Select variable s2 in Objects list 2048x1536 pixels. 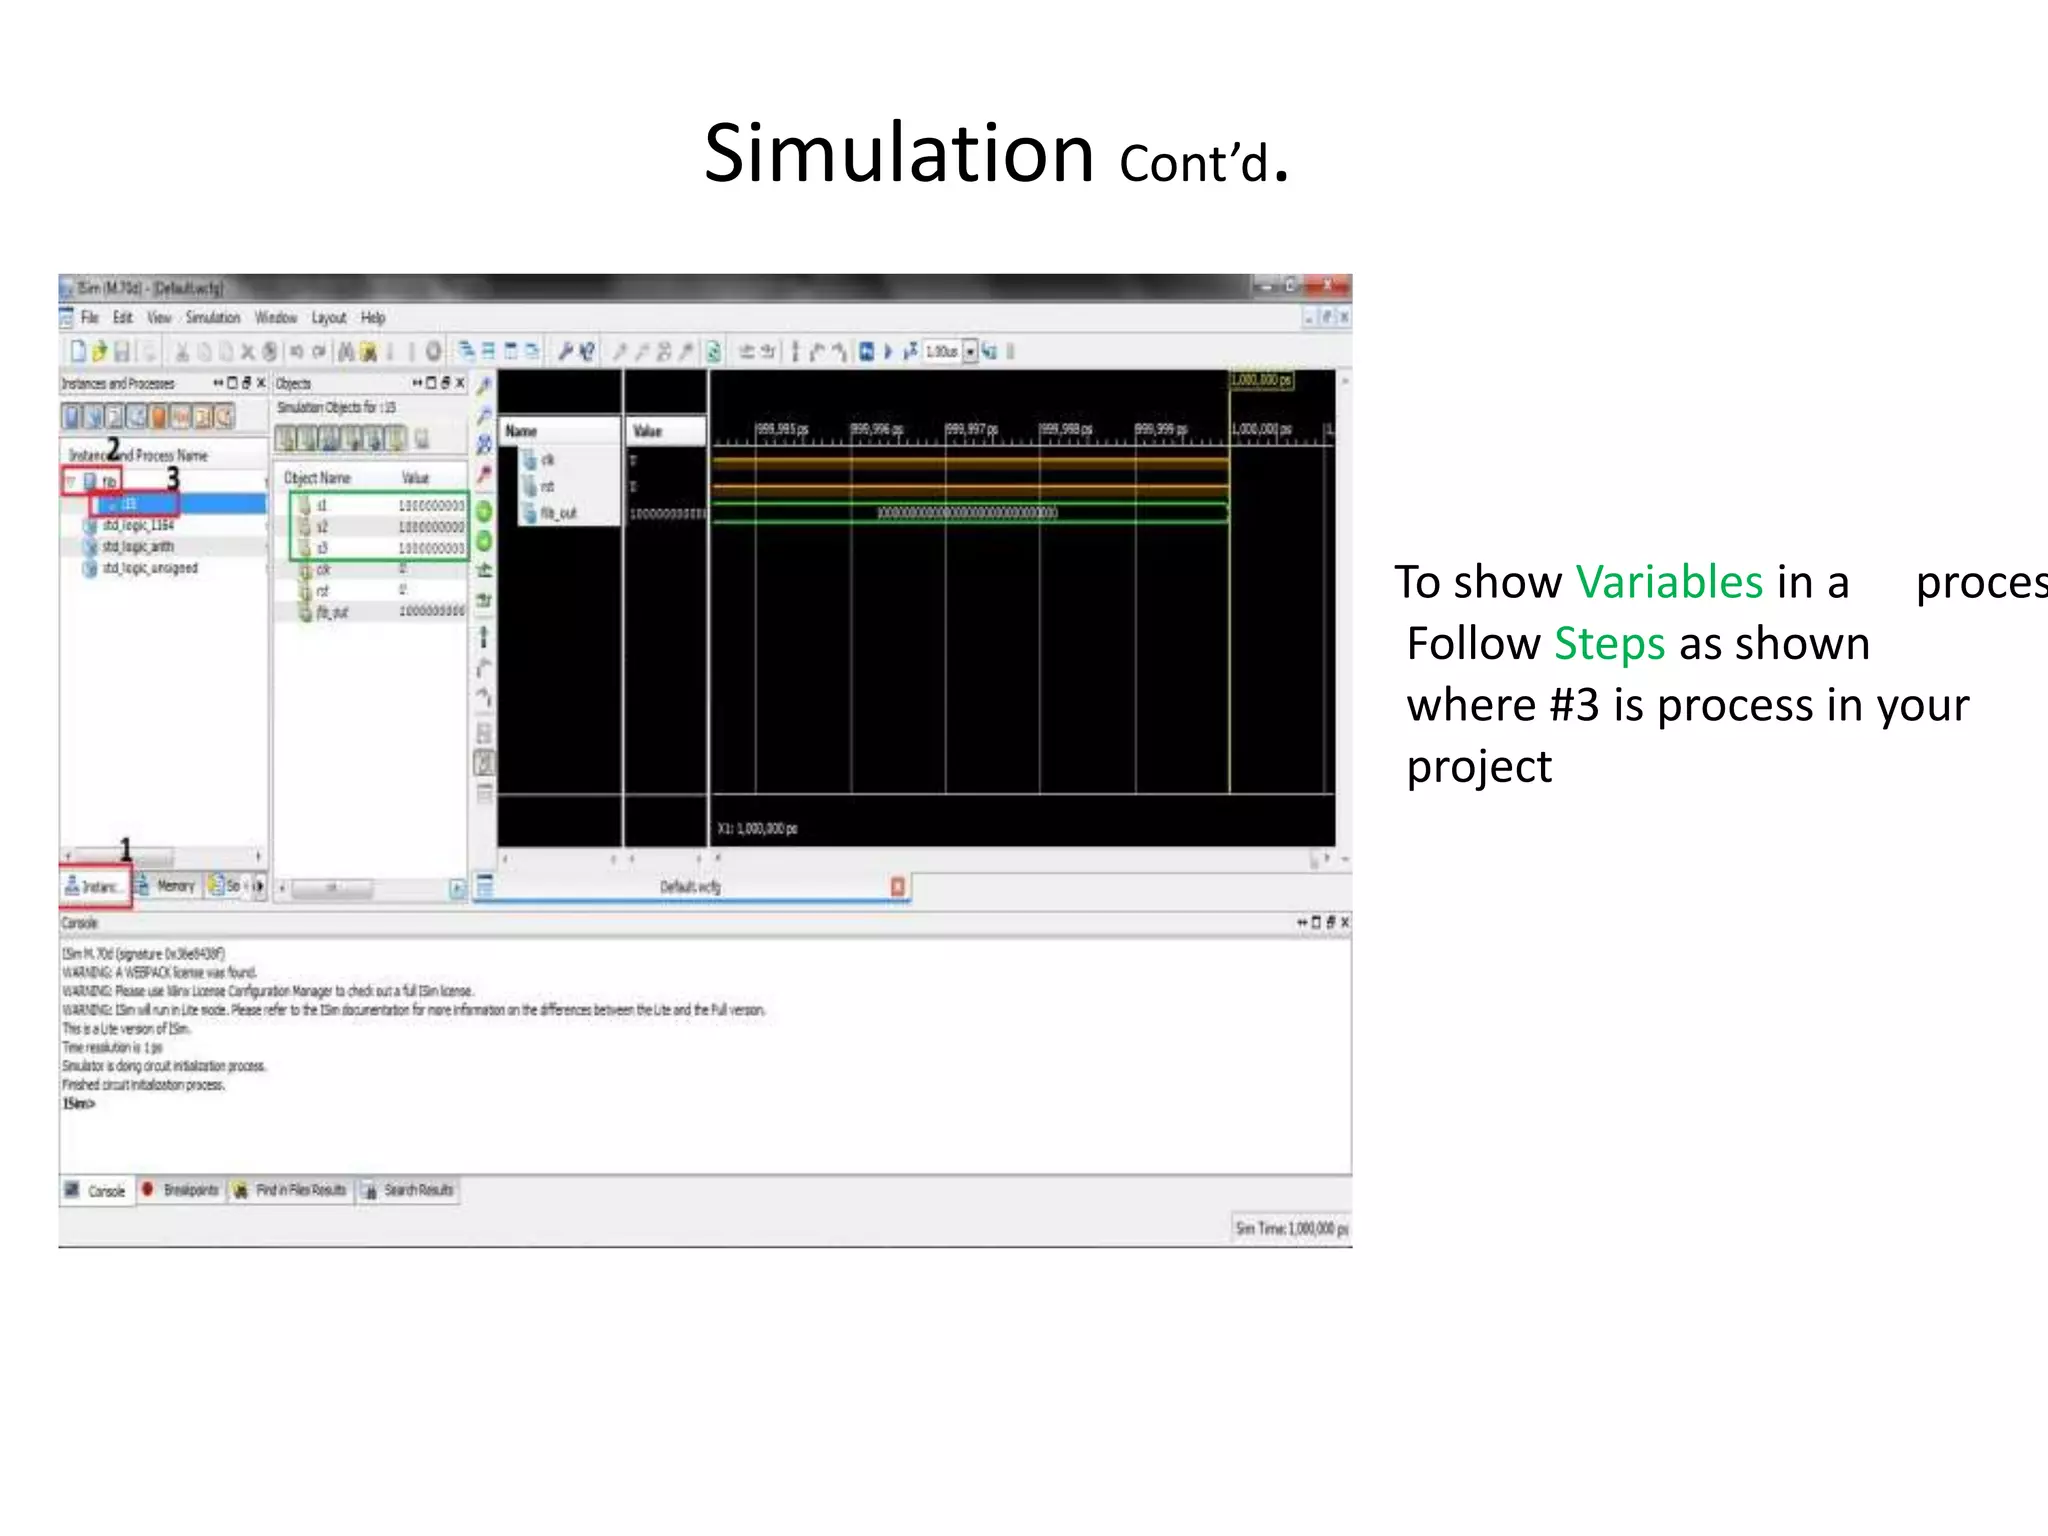tap(322, 527)
